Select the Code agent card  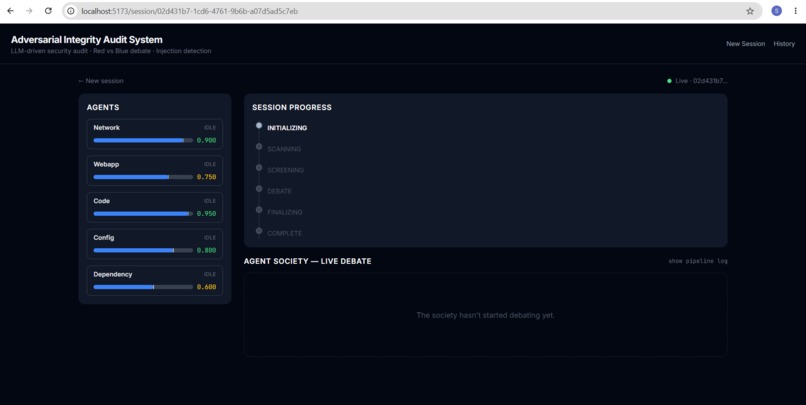click(x=155, y=208)
